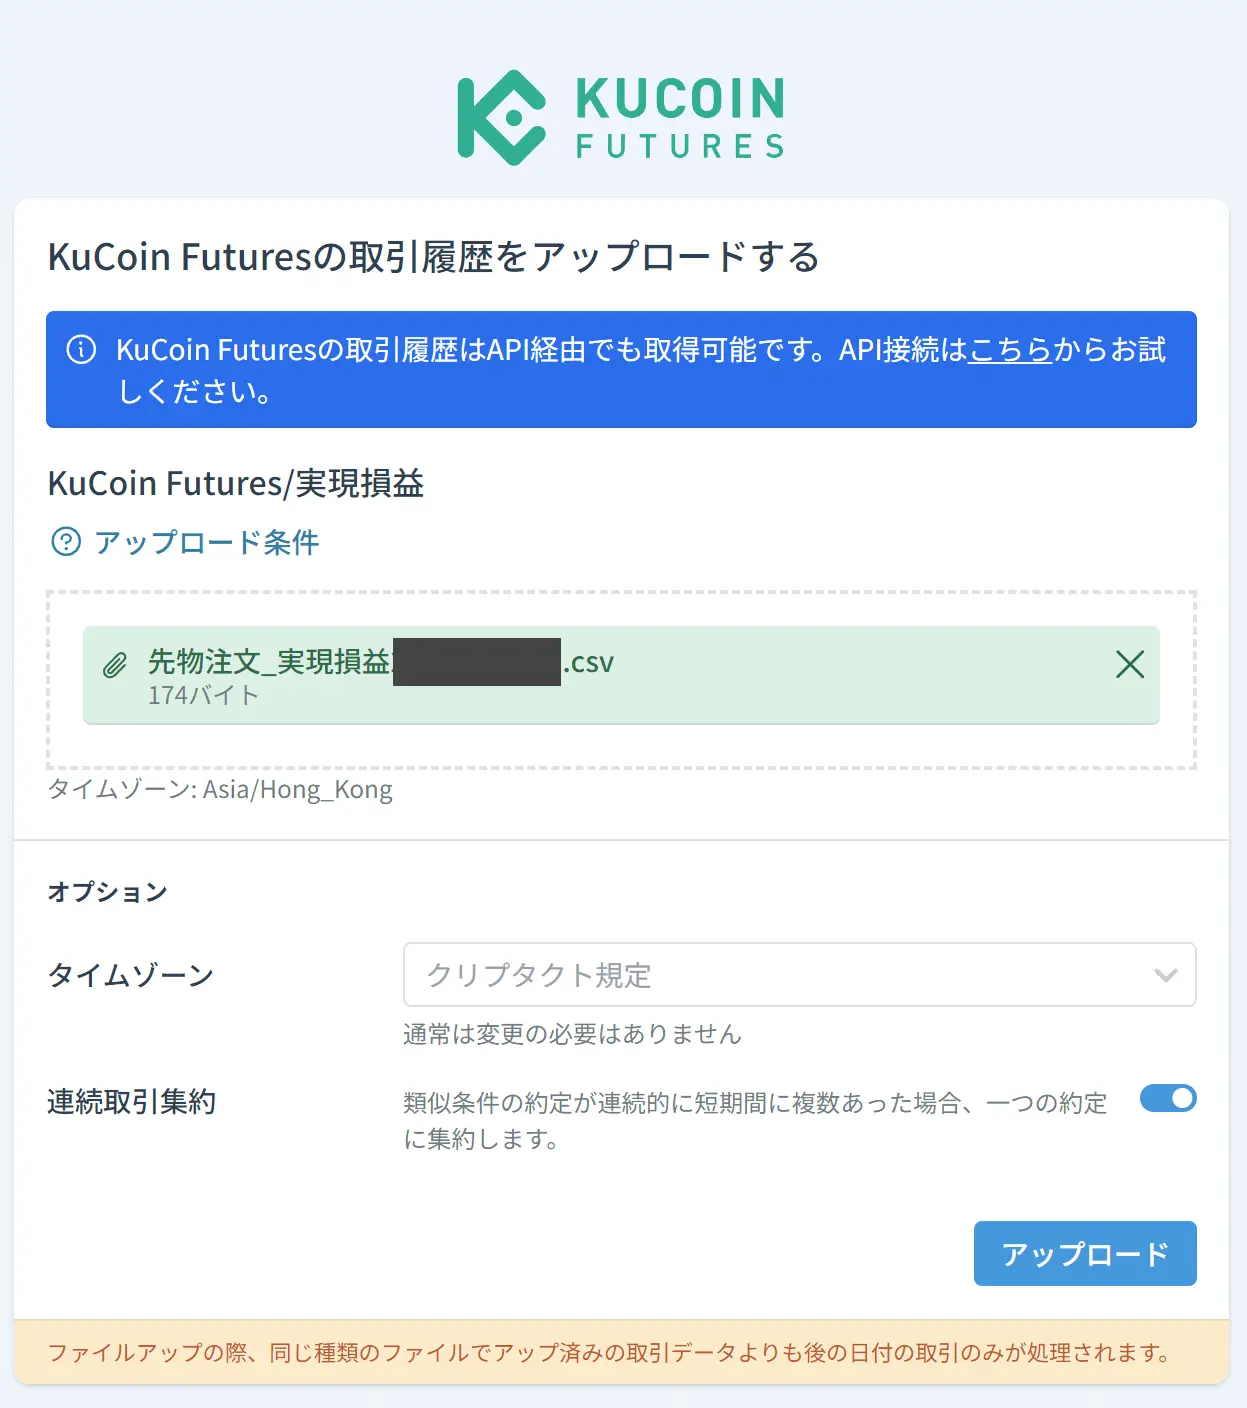Click the dashed file drop zone area

coord(621,680)
